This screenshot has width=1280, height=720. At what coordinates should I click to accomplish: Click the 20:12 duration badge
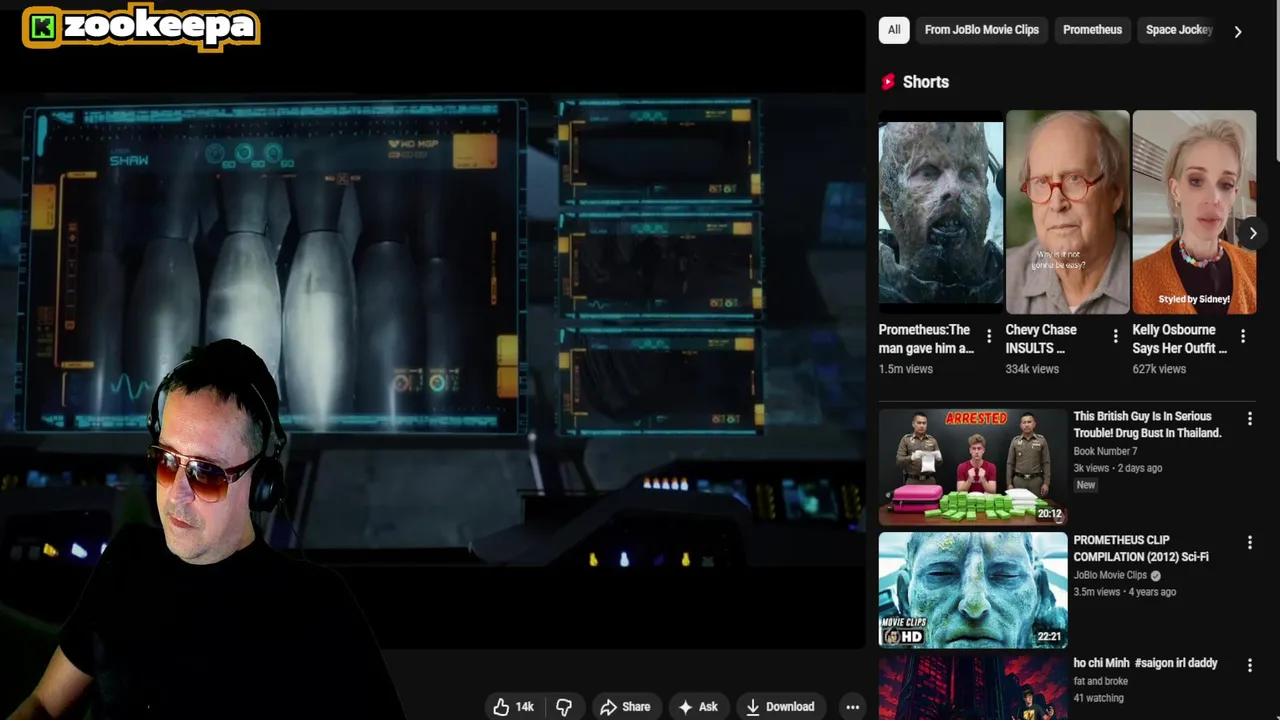[x=1049, y=514]
